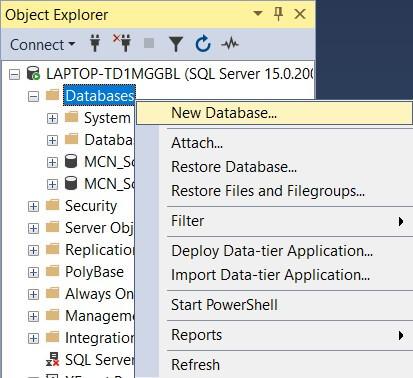
Task: Expand the Security folder
Action: point(33,206)
